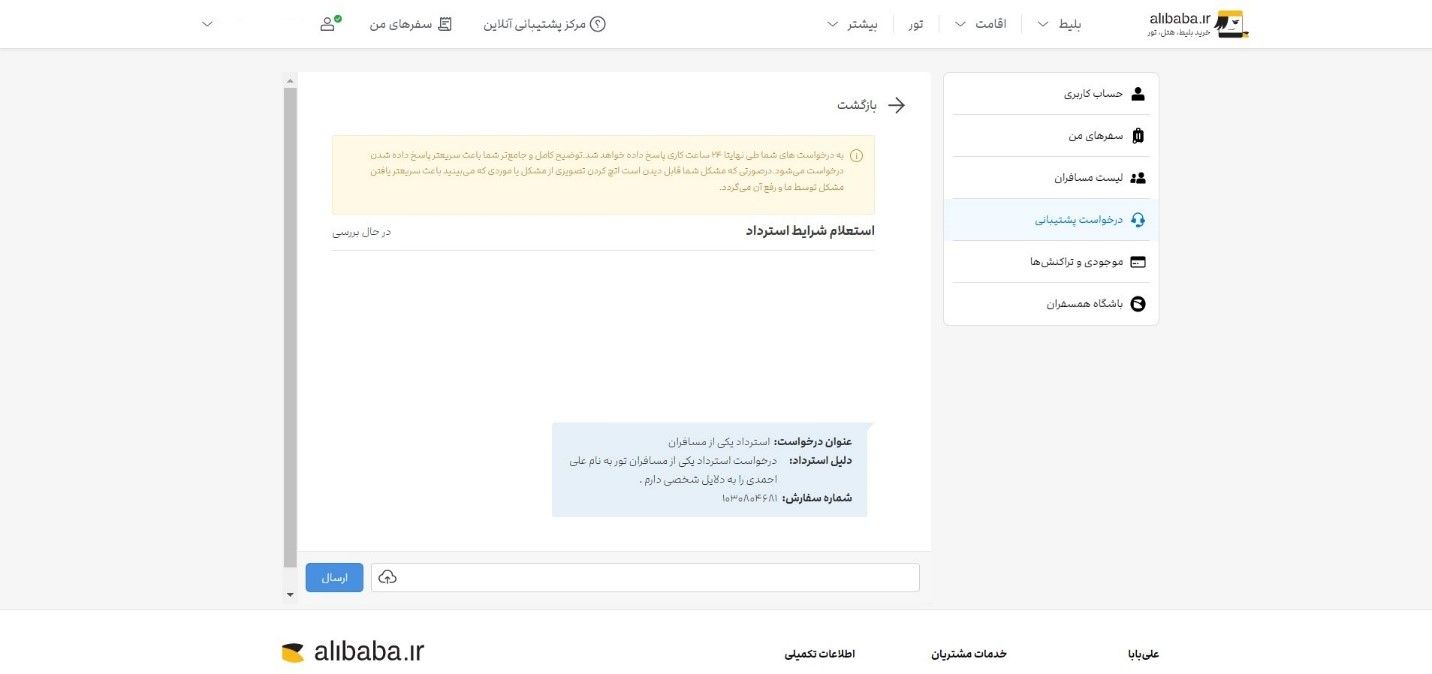The image size is (1432, 674).
Task: Click the back arrow icon
Action: pos(896,105)
